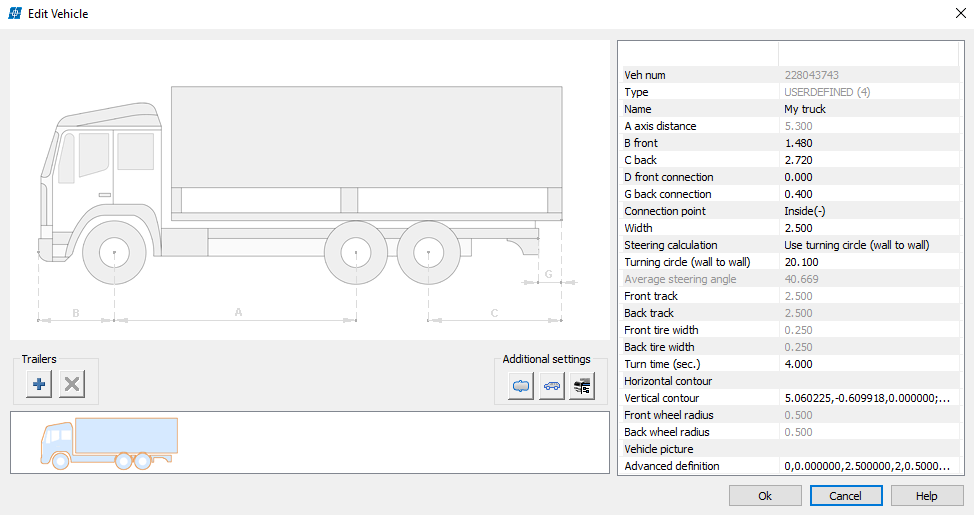Open the advanced definition settings icon
The height and width of the screenshot is (515, 974).
point(581,385)
